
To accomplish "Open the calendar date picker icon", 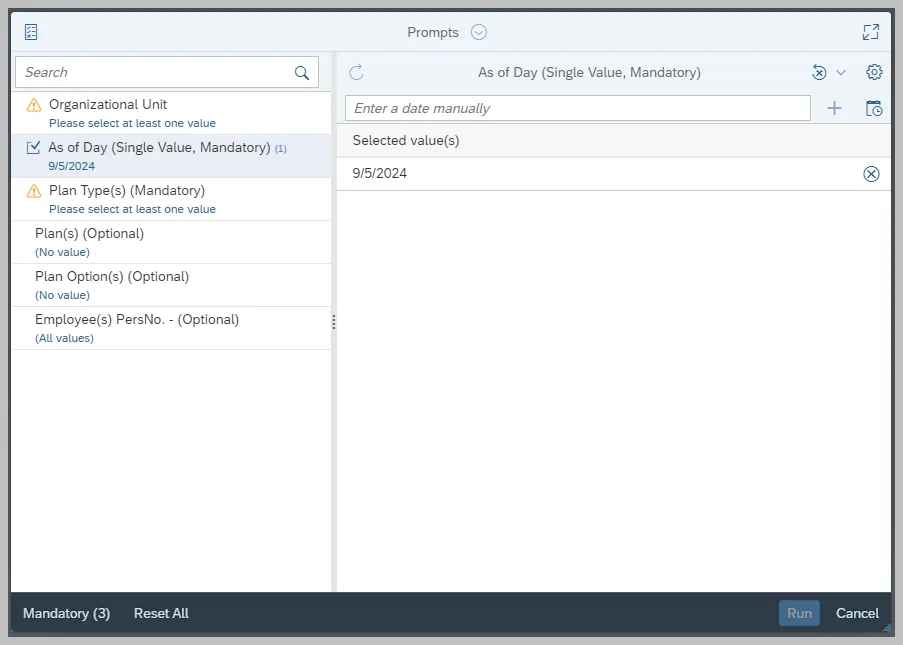I will (874, 108).
